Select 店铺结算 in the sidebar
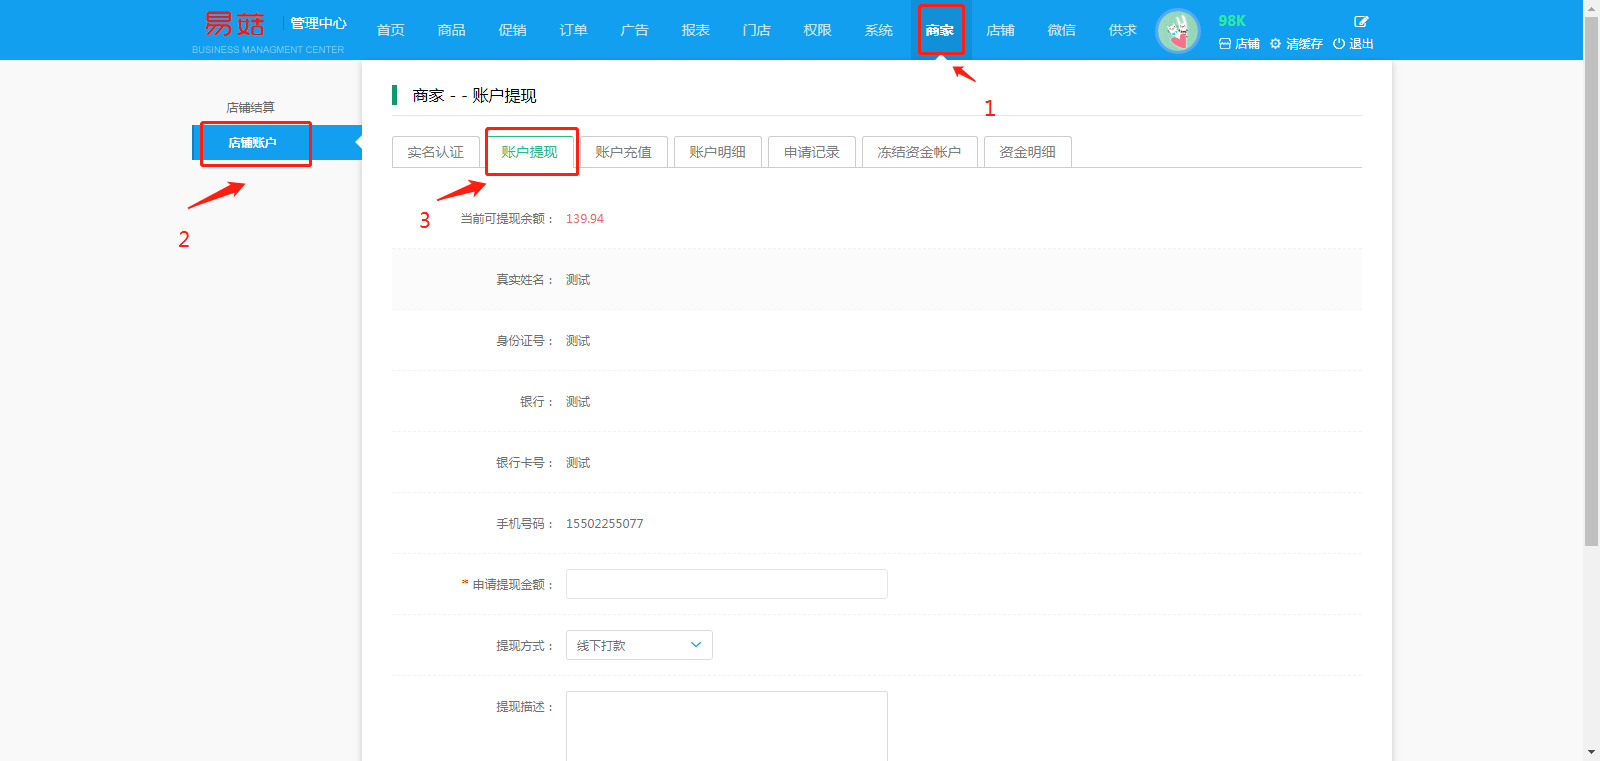 pyautogui.click(x=251, y=108)
